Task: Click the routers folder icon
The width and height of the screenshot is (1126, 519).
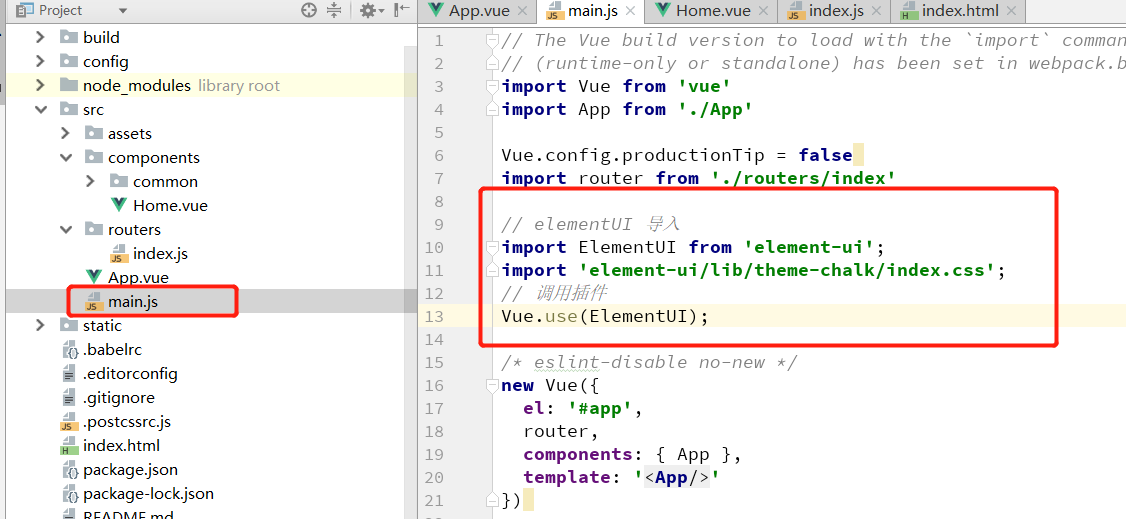Action: click(94, 230)
